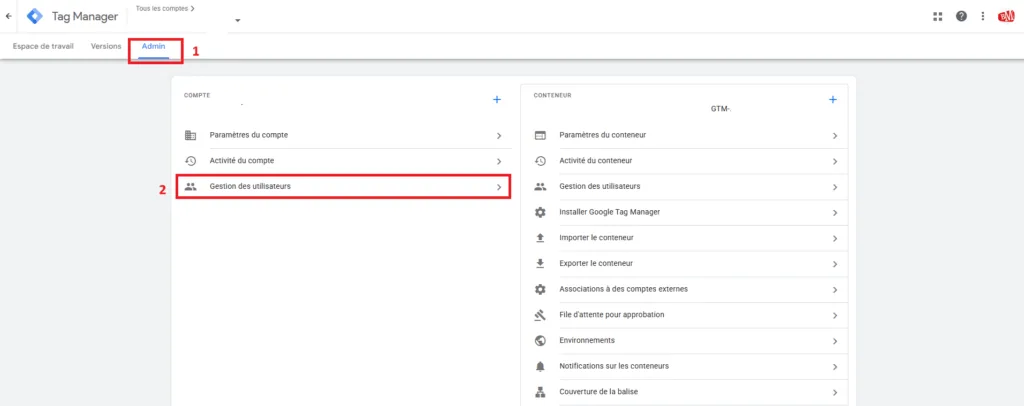1024x406 pixels.
Task: Expand chevron of Installer Google Tag Manager
Action: (835, 213)
